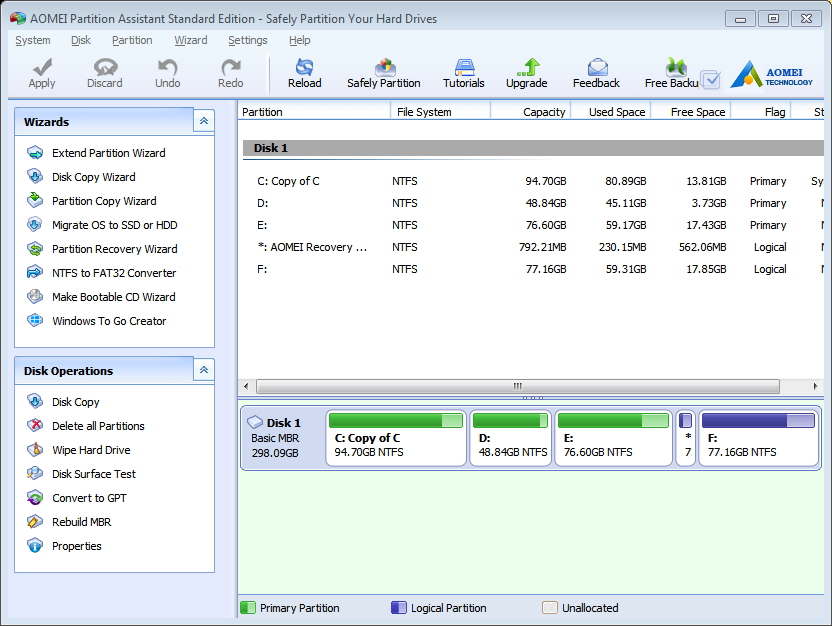Click the horizontal scrollbar right arrow
Viewport: 832px width, 626px height.
click(816, 386)
